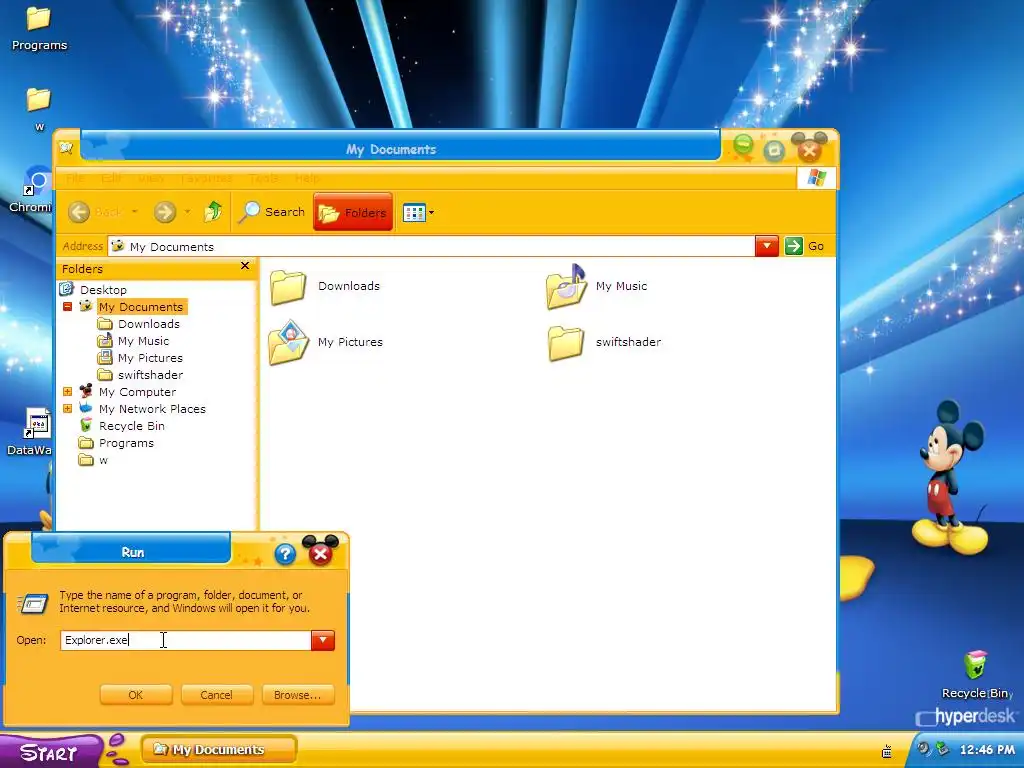Open the Forward history dropdown arrow
The height and width of the screenshot is (768, 1024).
187,212
